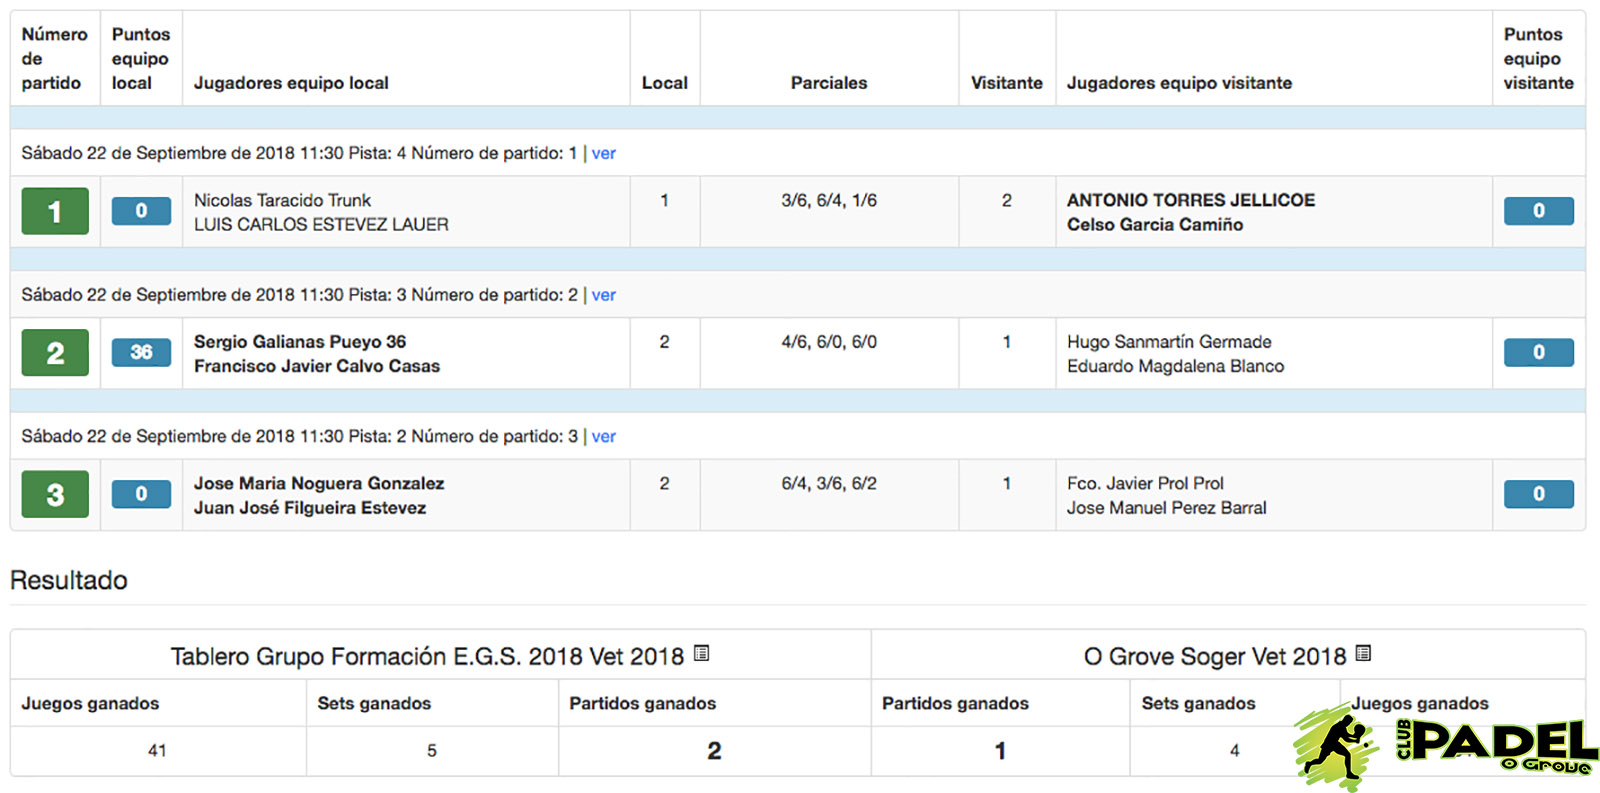This screenshot has width=1600, height=793.
Task: Click the green match number 2 badge
Action: [x=55, y=353]
